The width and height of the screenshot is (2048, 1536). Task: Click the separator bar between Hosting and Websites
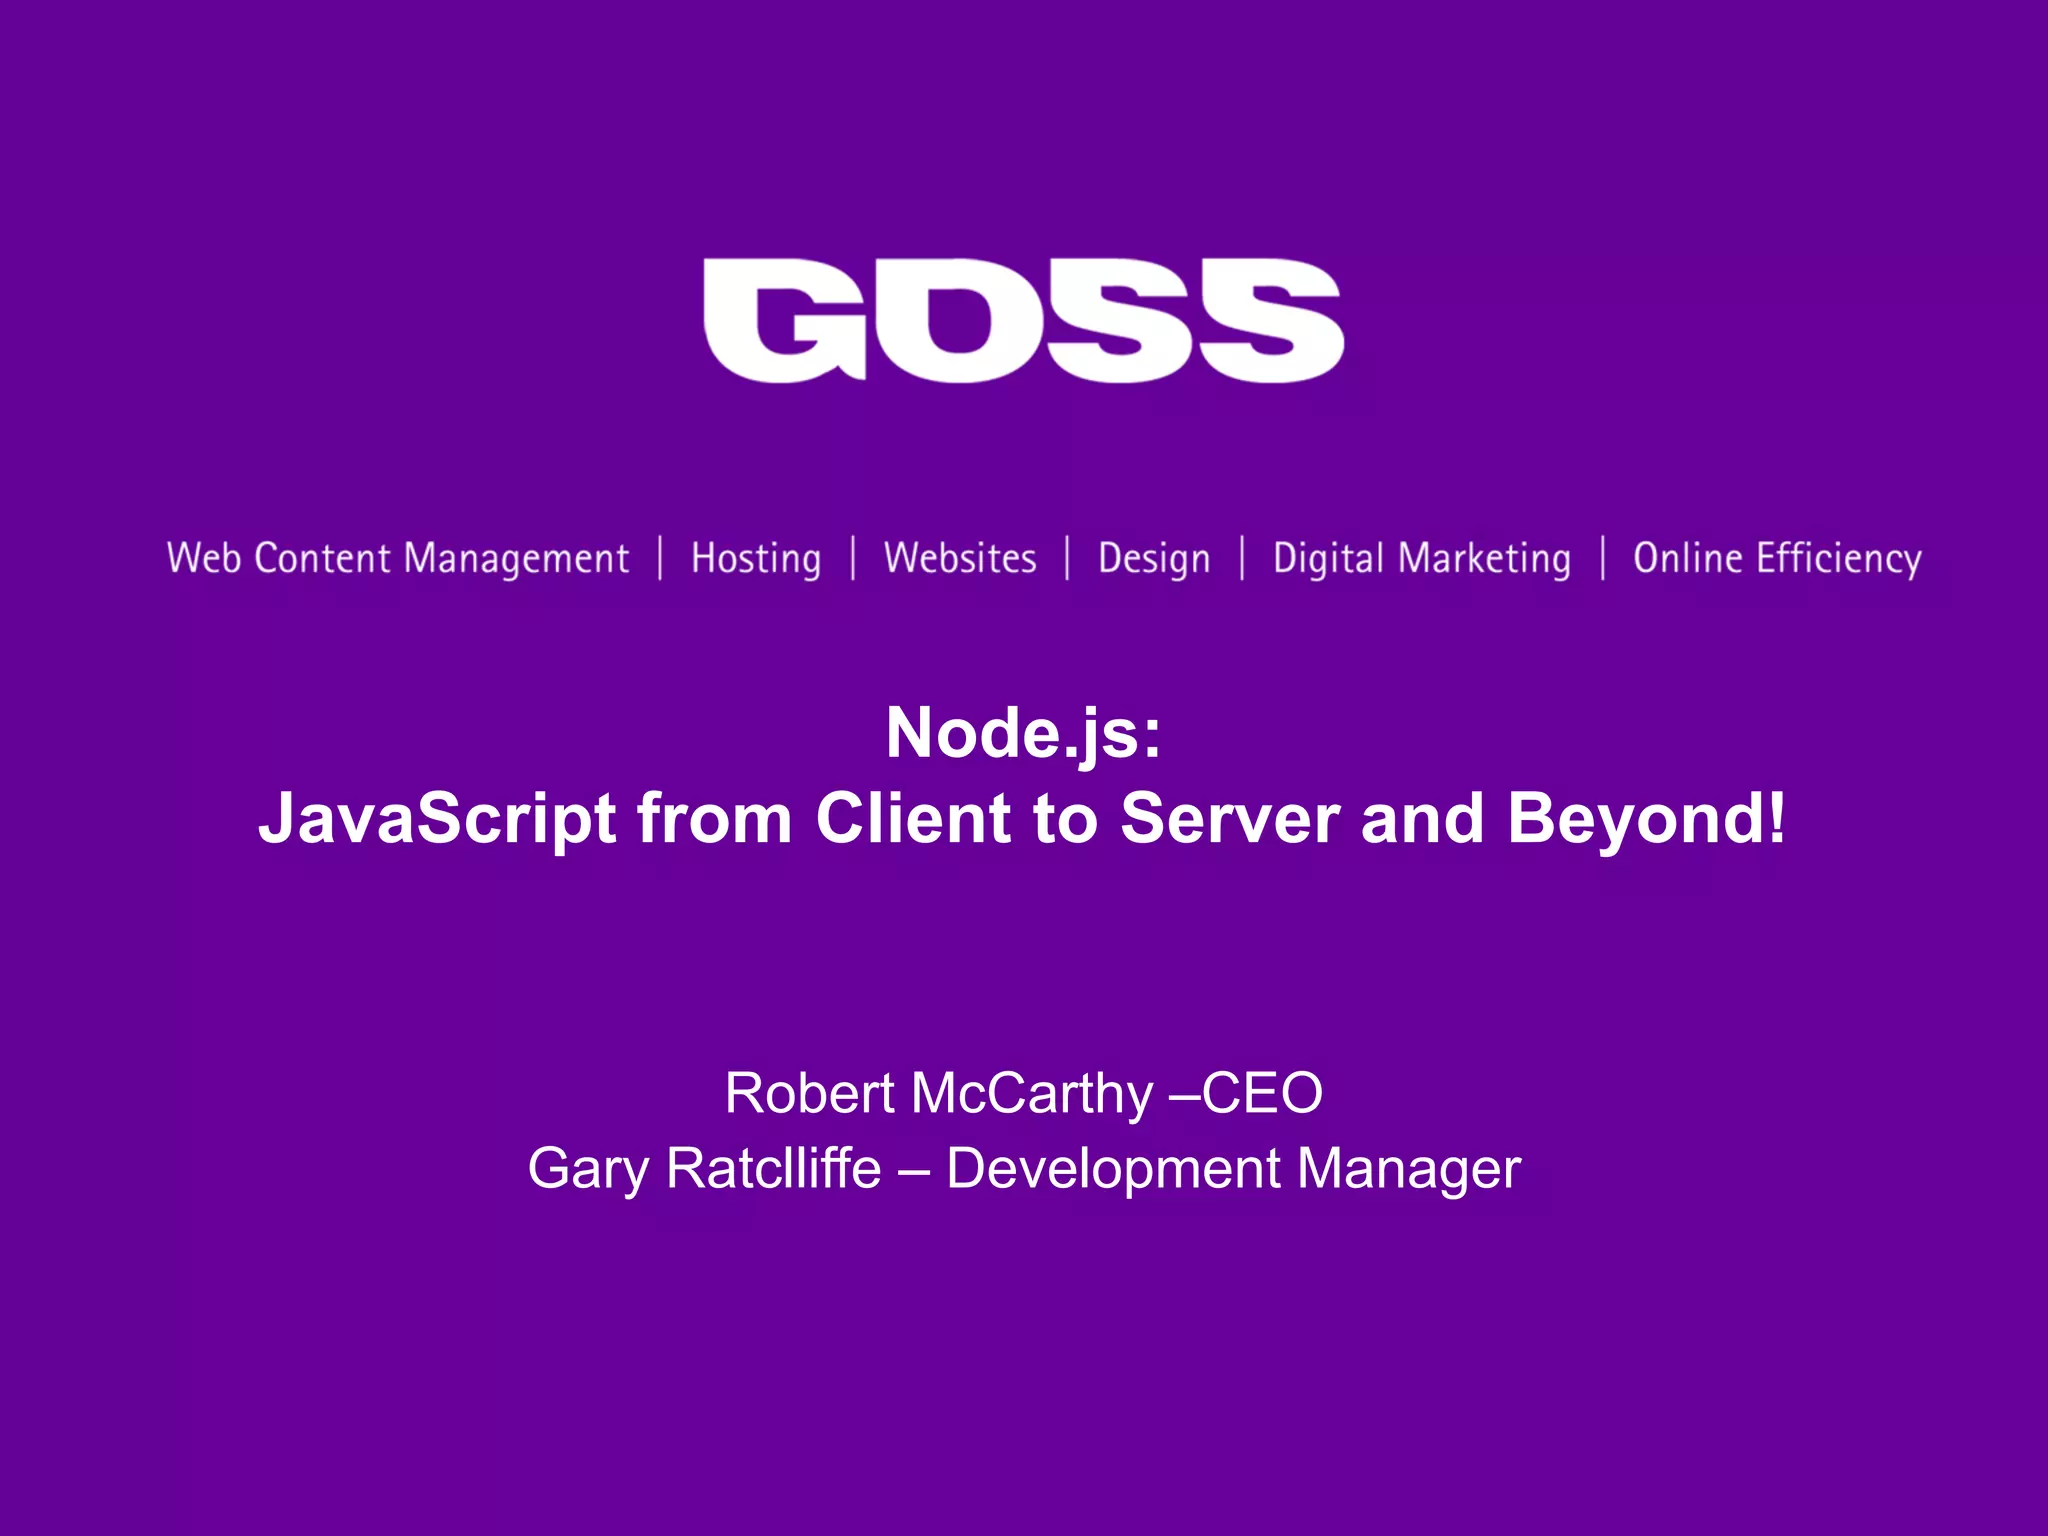[x=853, y=558]
